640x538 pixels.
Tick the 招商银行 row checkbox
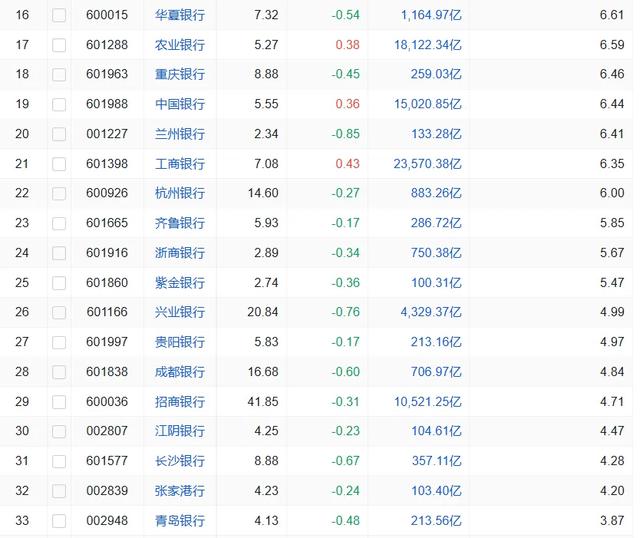(x=59, y=402)
